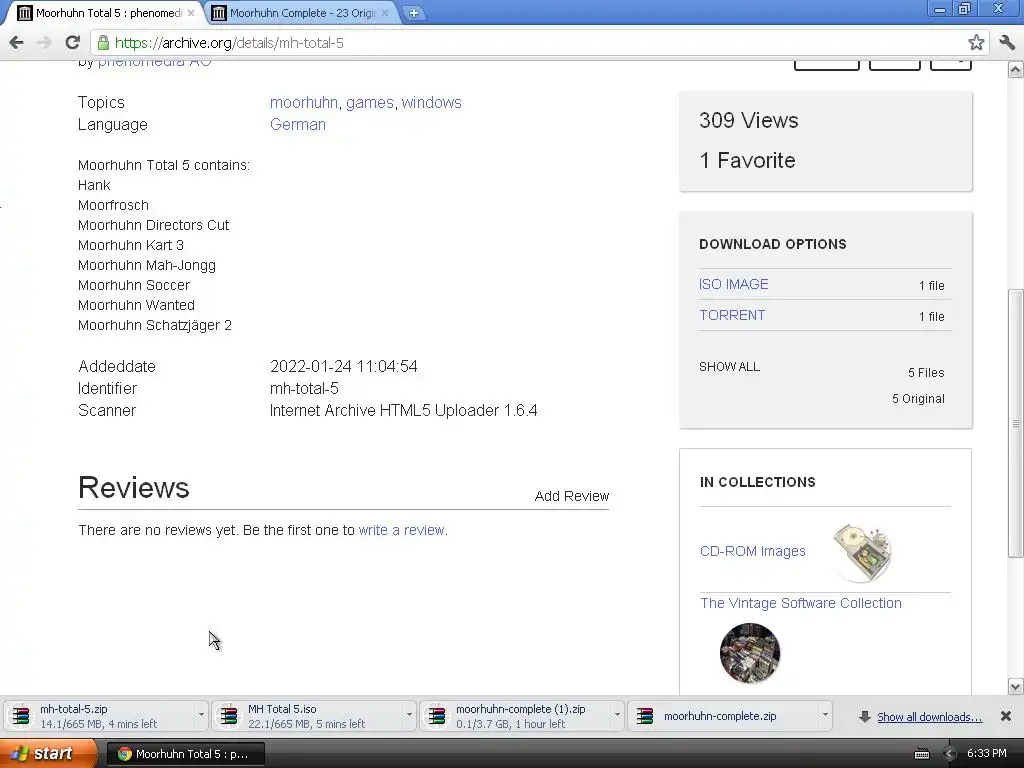Close the Moorhuhn Total 5 tab

point(191,12)
